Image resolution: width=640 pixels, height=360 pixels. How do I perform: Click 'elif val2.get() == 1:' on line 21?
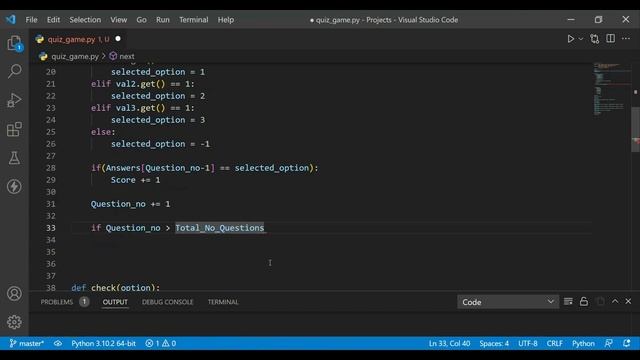point(143,84)
